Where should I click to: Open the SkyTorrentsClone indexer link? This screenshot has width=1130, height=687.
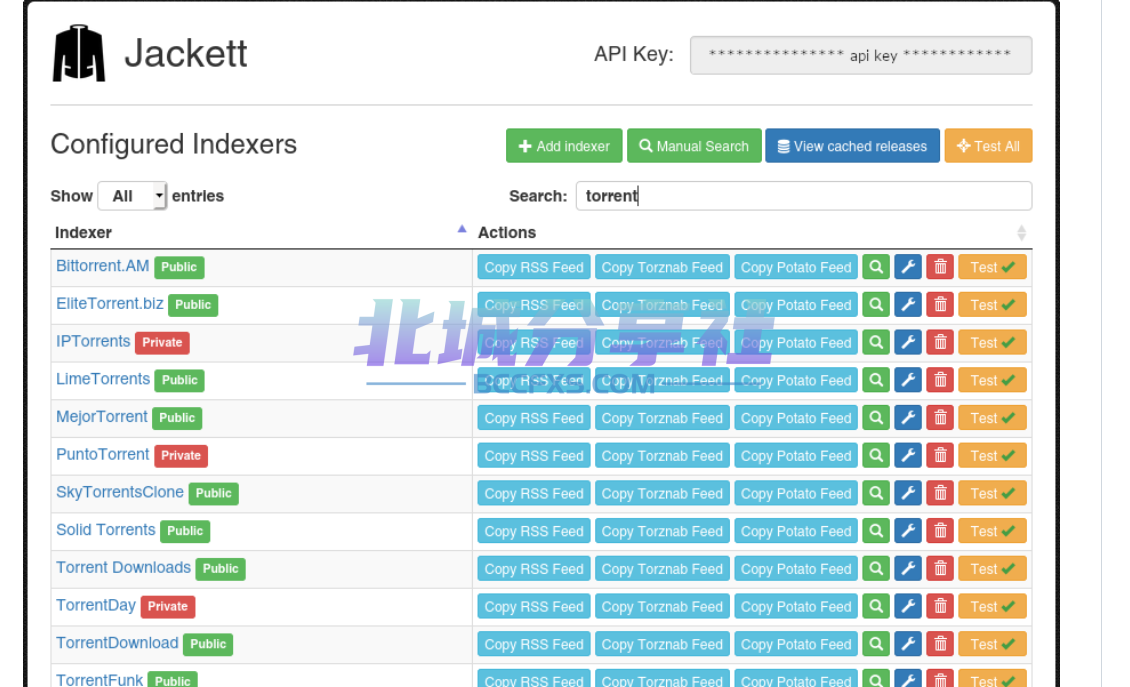click(x=120, y=492)
